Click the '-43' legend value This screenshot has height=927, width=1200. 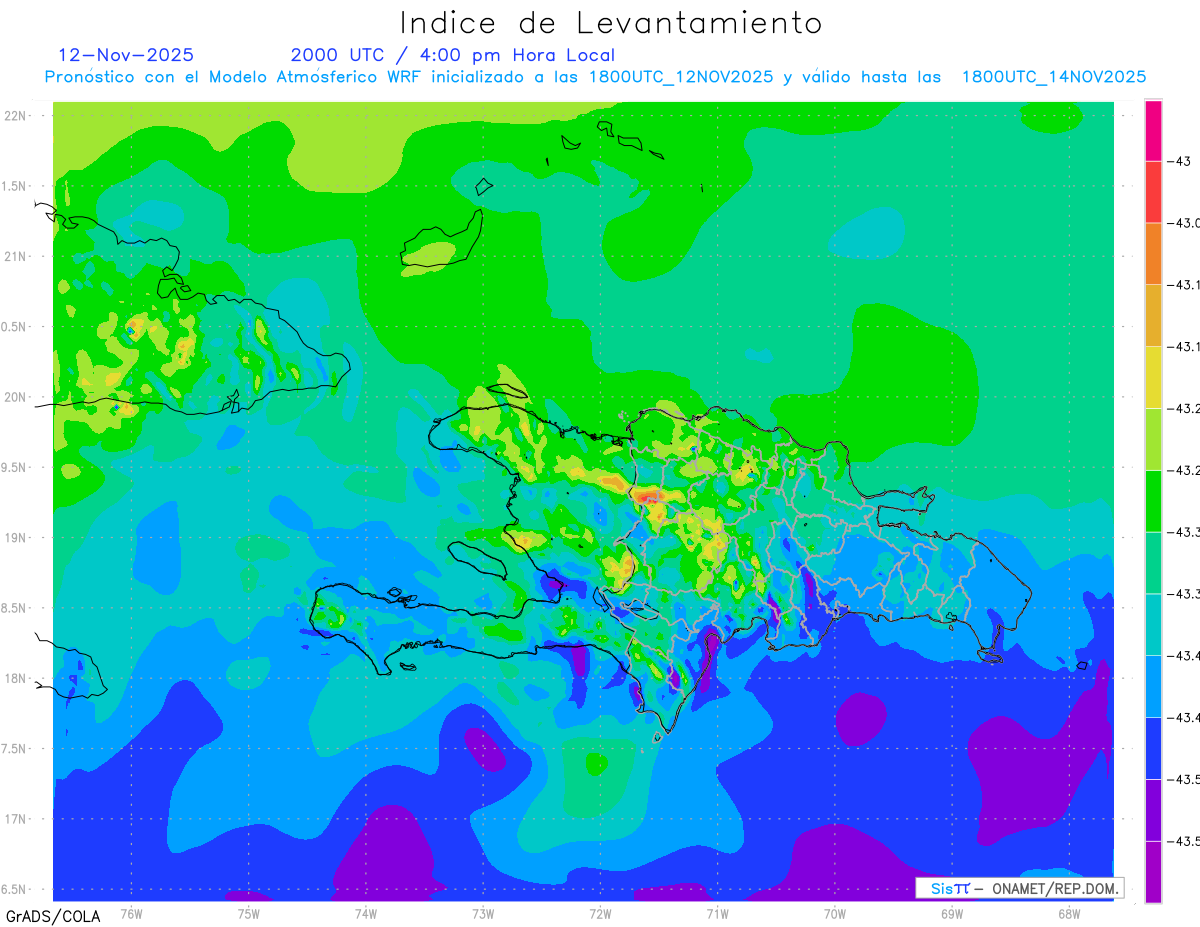tap(1179, 161)
